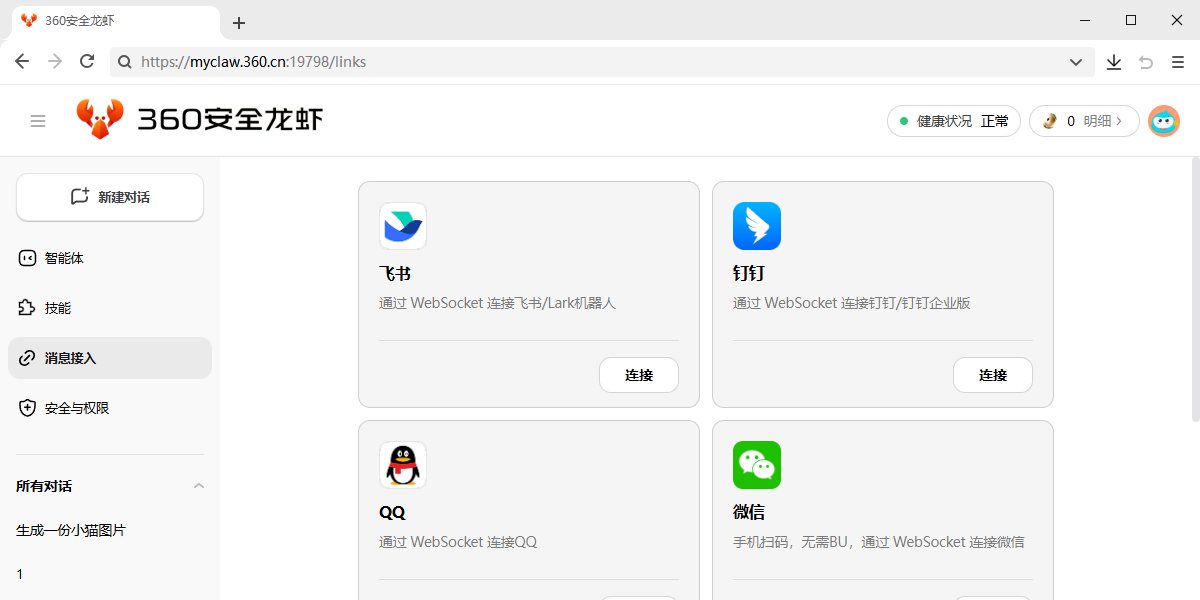
Task: Click the 360 lobster logo
Action: pyautogui.click(x=100, y=119)
